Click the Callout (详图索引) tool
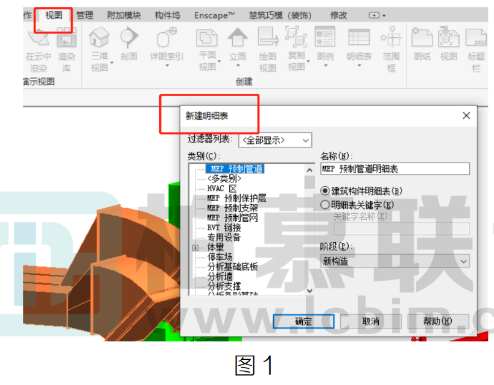 pyautogui.click(x=166, y=37)
